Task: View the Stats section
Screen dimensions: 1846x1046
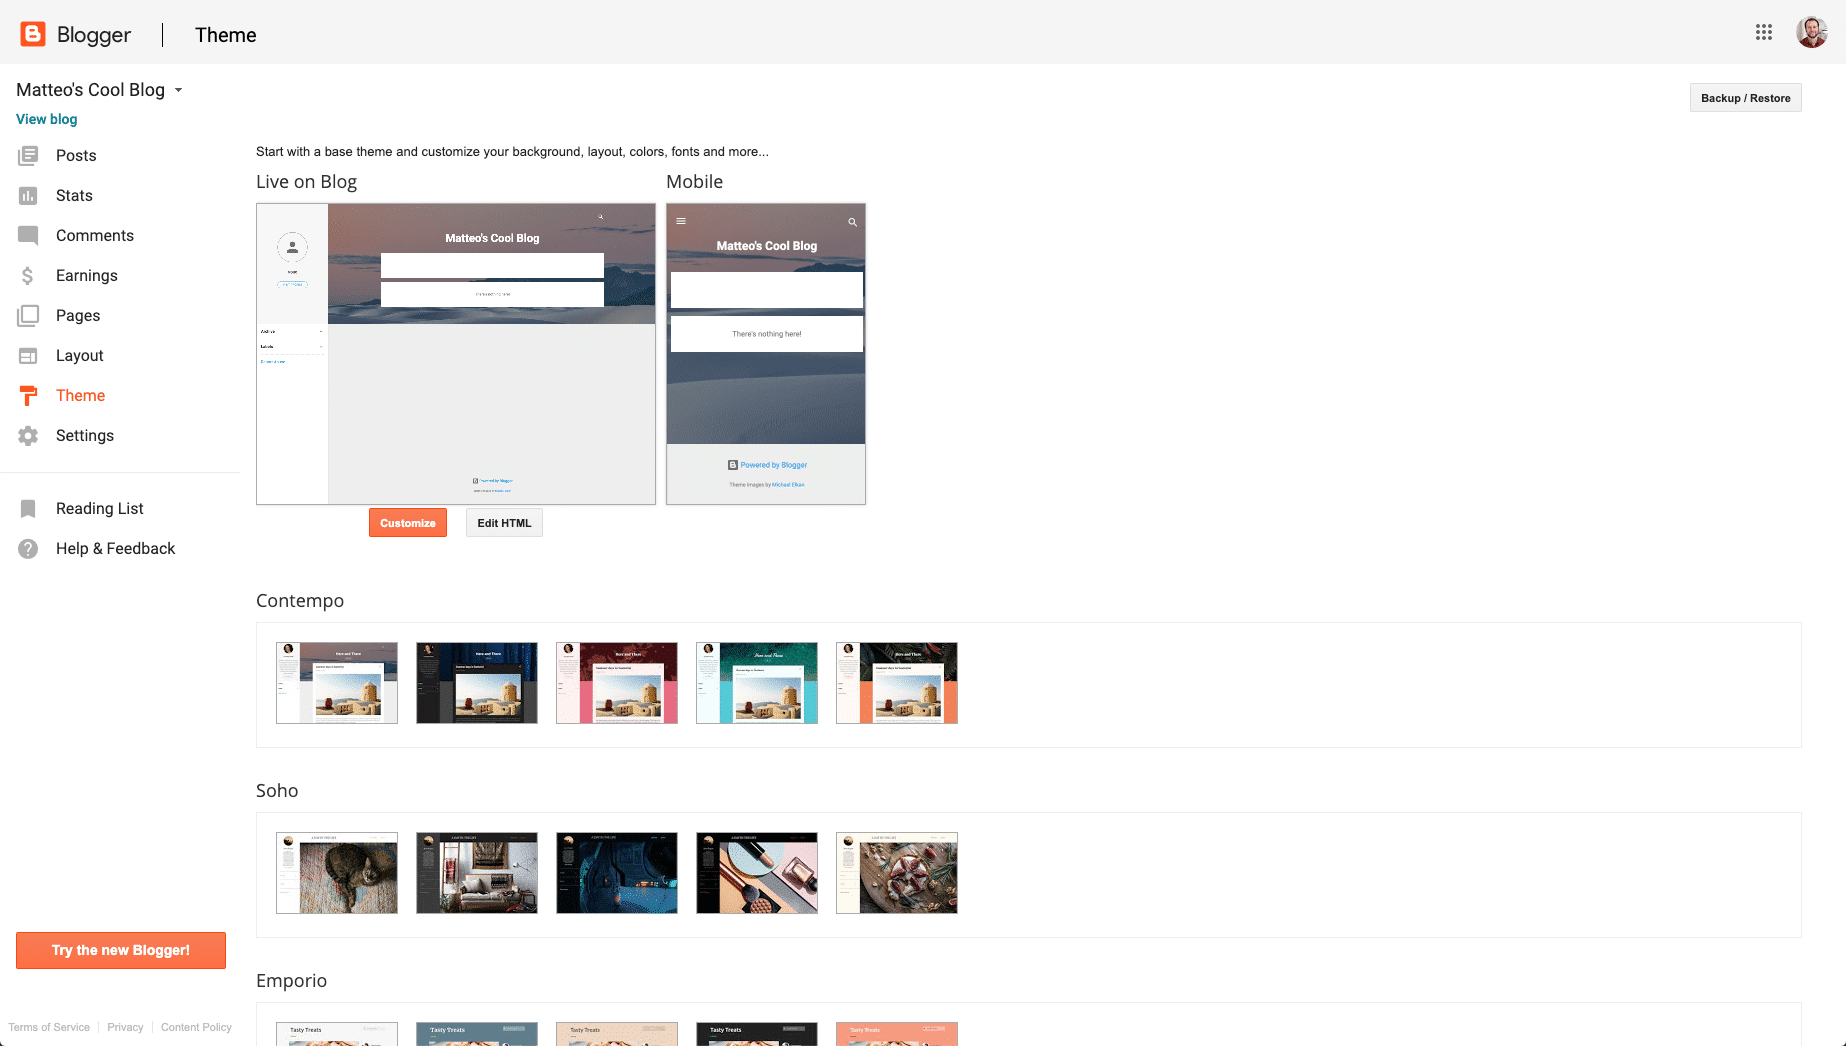Action: [73, 195]
